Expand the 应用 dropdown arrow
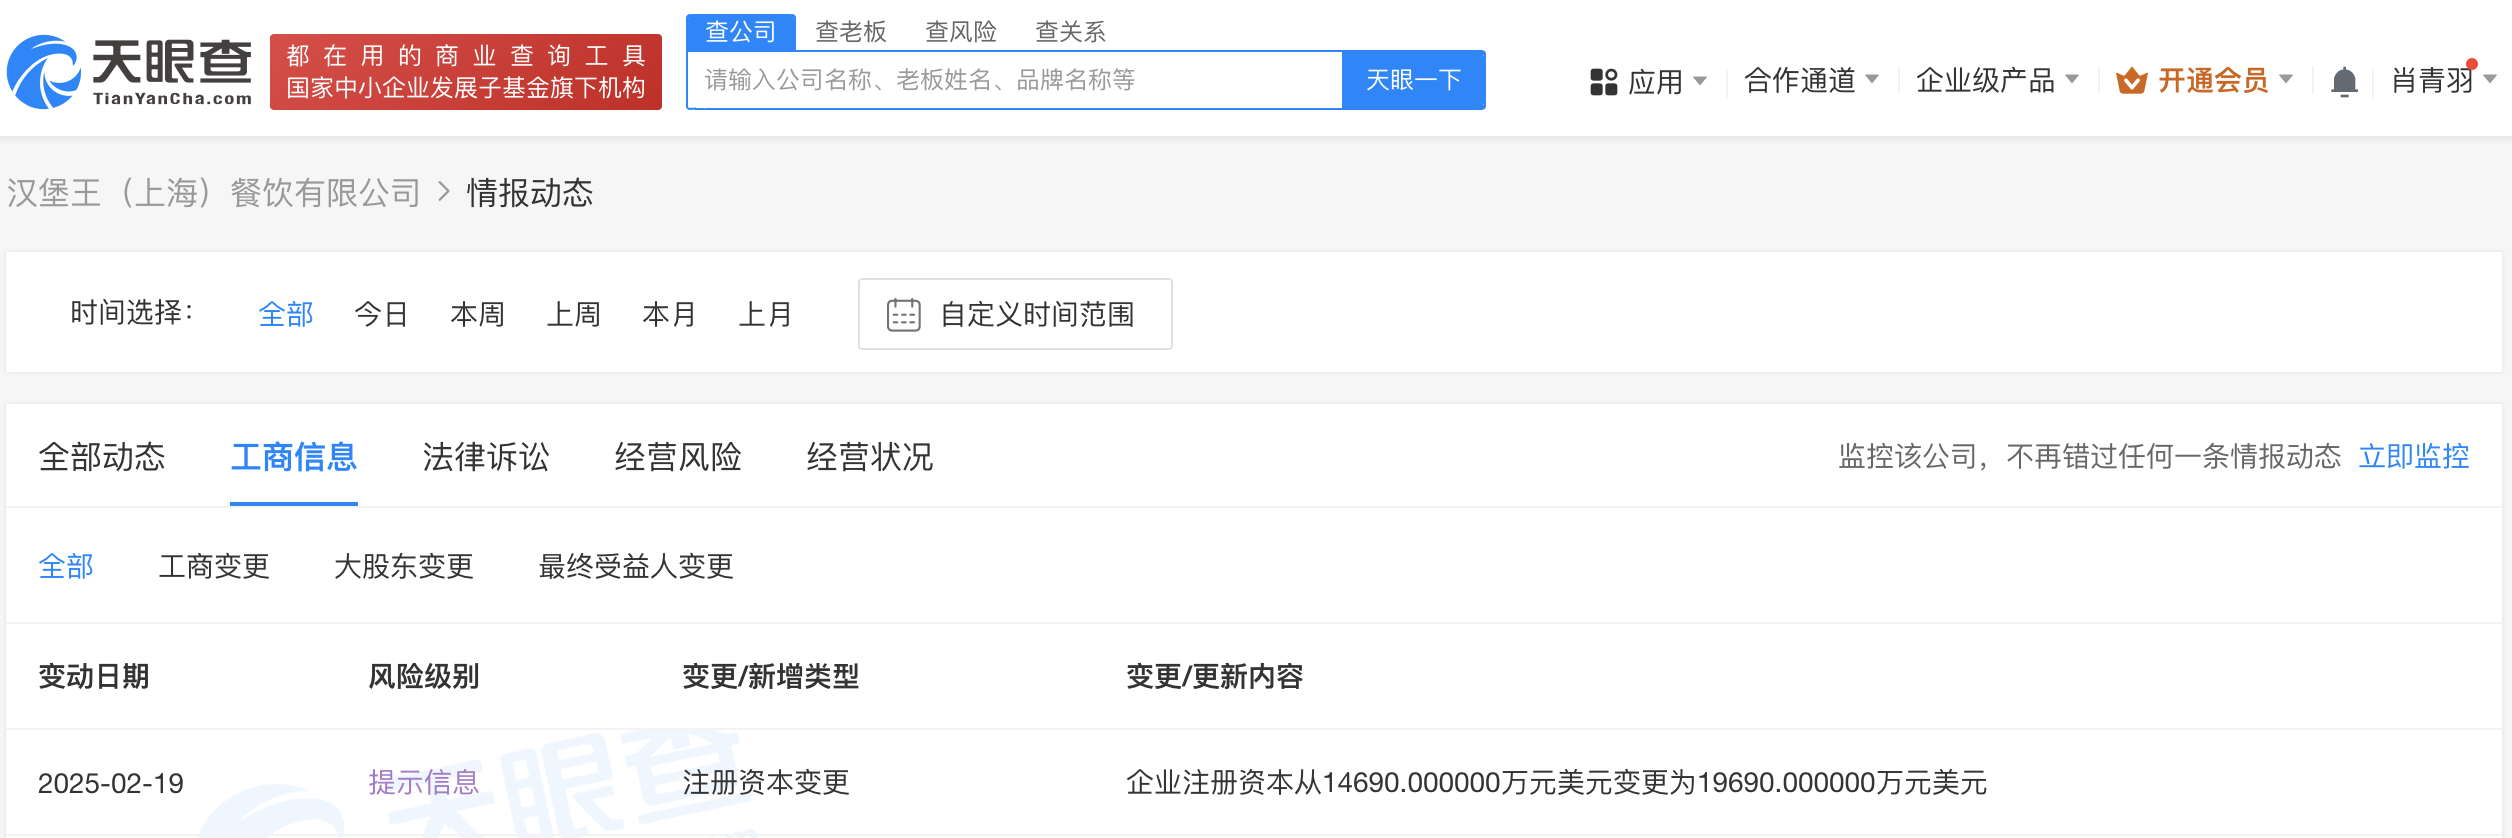The image size is (2512, 838). [1700, 81]
